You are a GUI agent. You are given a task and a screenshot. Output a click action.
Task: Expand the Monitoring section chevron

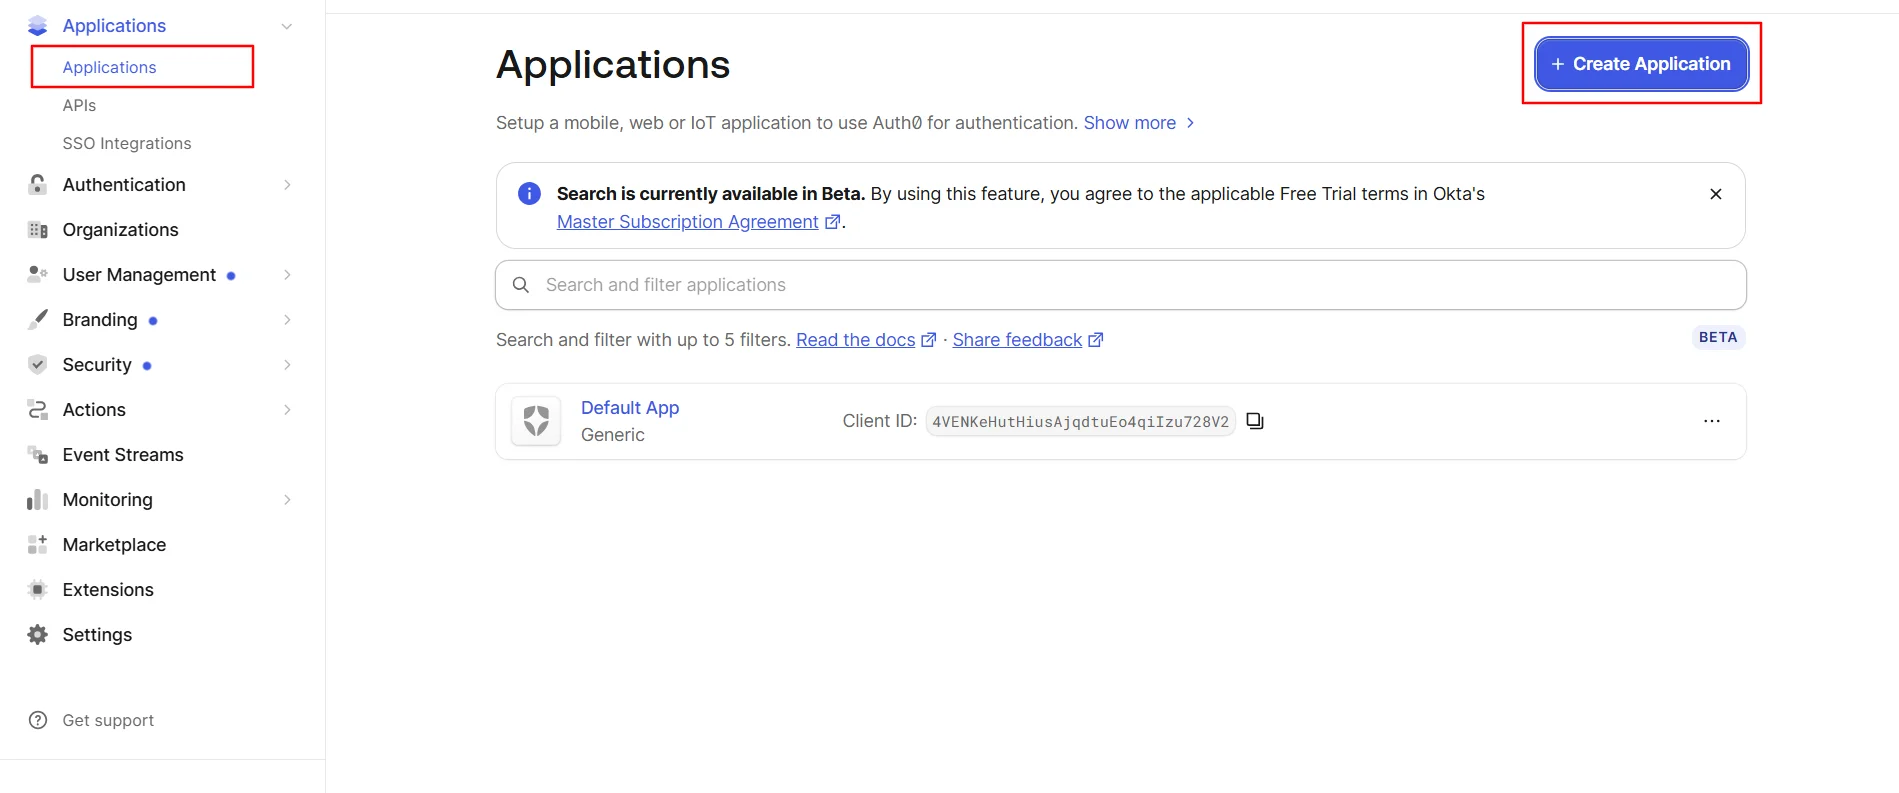pyautogui.click(x=287, y=500)
